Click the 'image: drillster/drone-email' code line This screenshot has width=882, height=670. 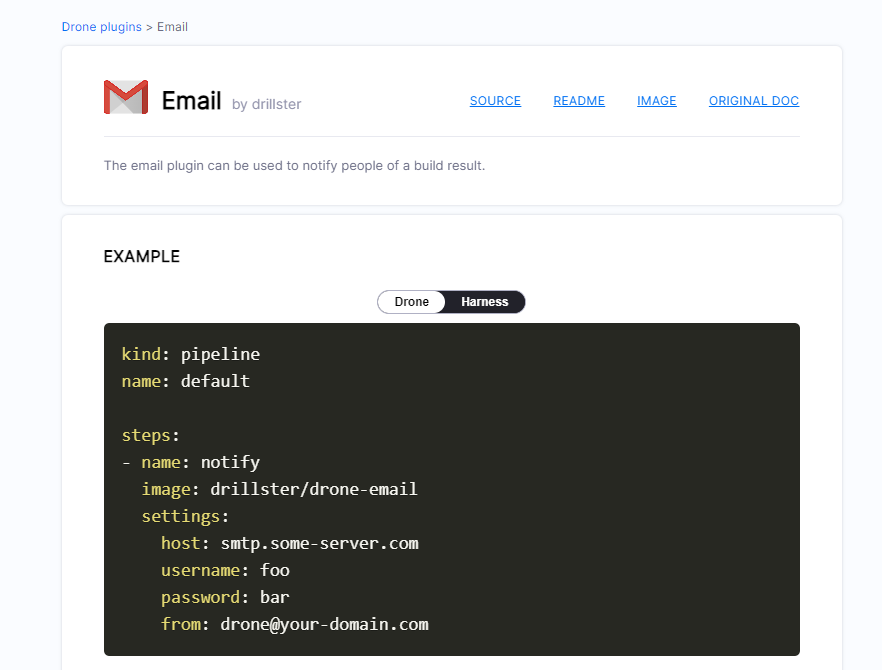tap(280, 489)
